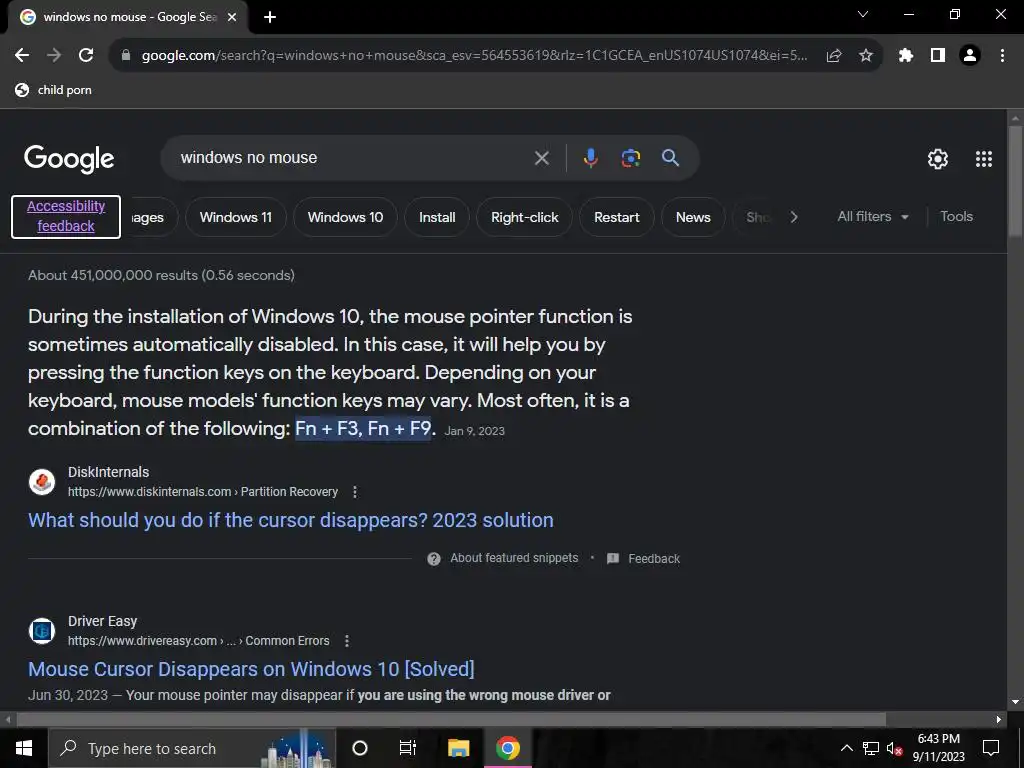Screen dimensions: 1024x768
Task: Click the horizontal scrollbar thumb
Action: (x=451, y=720)
